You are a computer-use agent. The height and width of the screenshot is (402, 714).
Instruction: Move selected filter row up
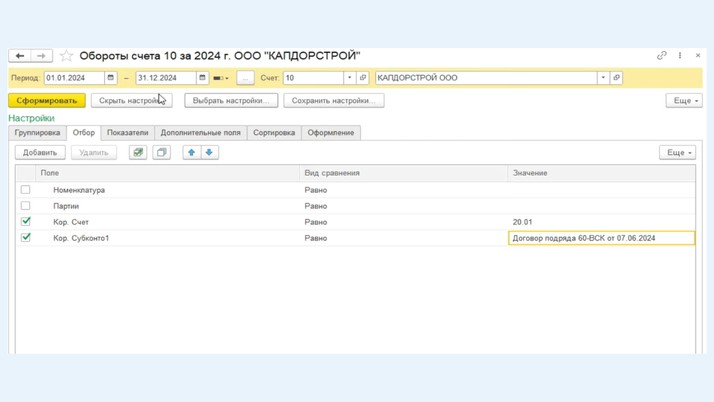coord(192,153)
